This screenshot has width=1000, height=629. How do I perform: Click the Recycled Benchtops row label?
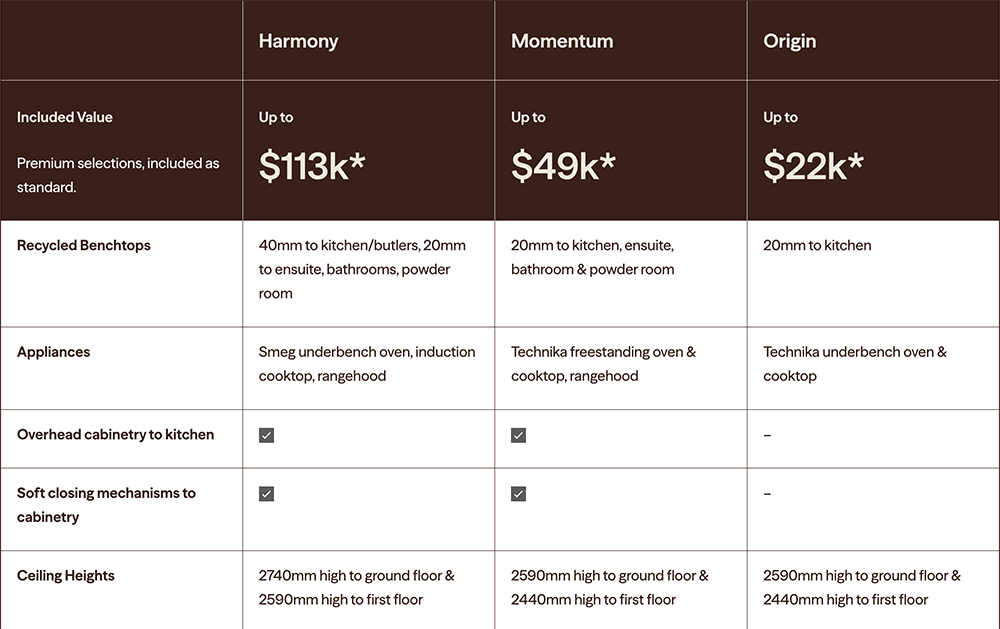tap(84, 245)
